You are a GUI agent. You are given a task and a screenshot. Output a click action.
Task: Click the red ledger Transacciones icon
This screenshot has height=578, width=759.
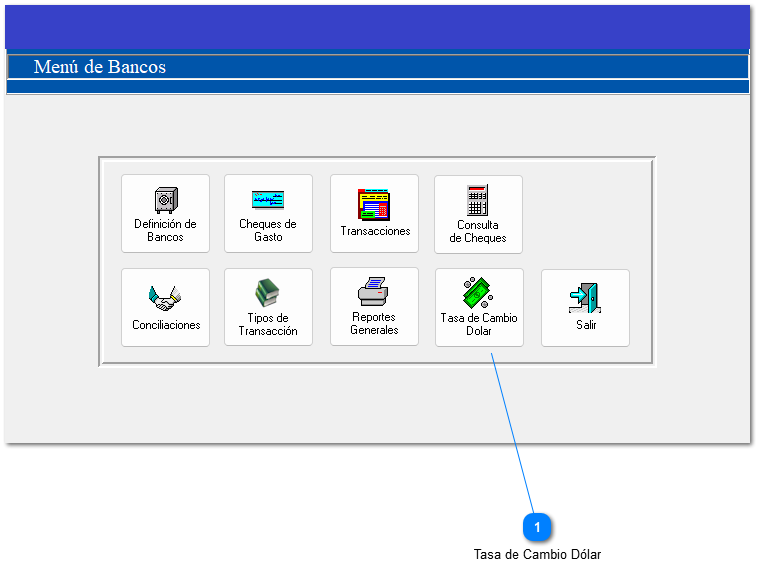(x=374, y=204)
